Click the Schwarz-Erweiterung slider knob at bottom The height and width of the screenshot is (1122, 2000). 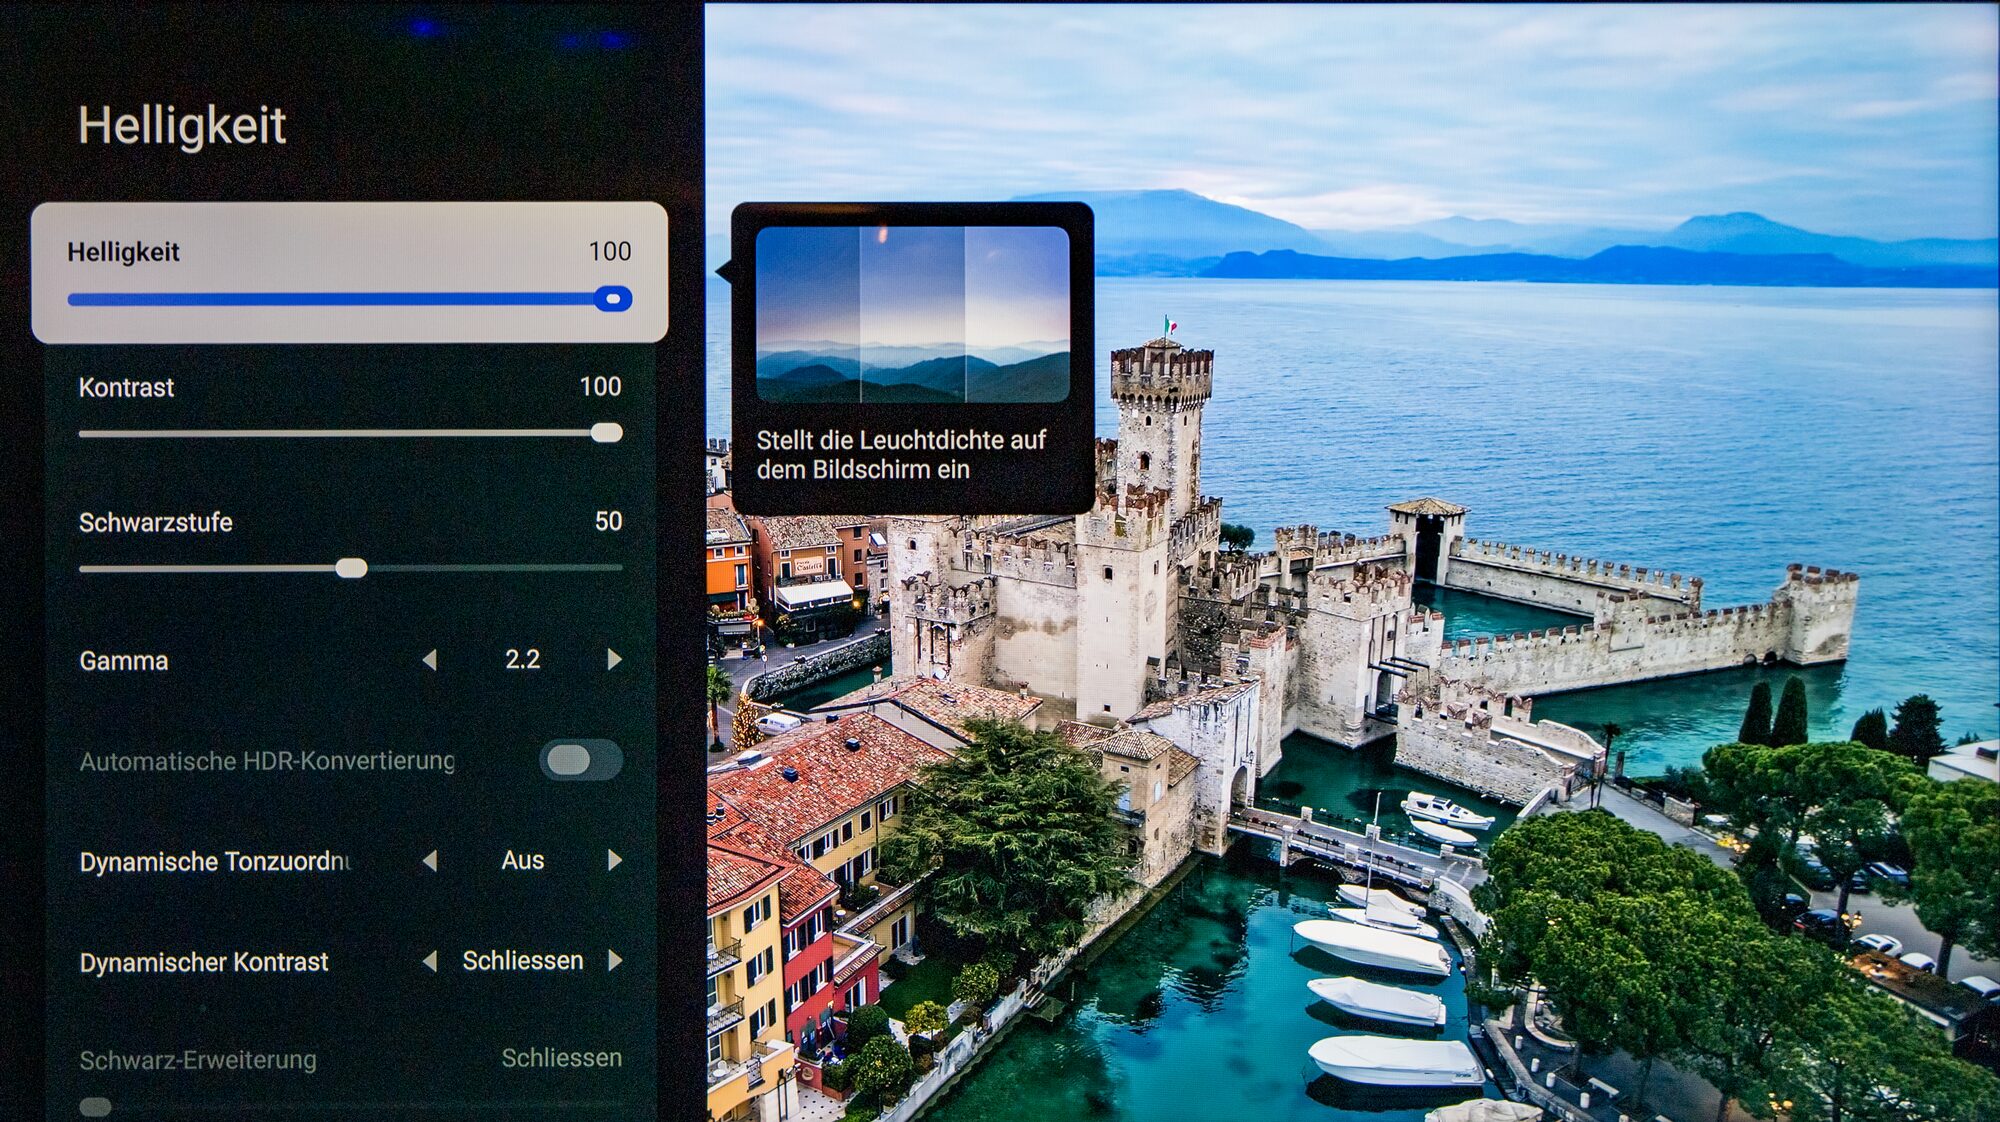pos(96,1106)
